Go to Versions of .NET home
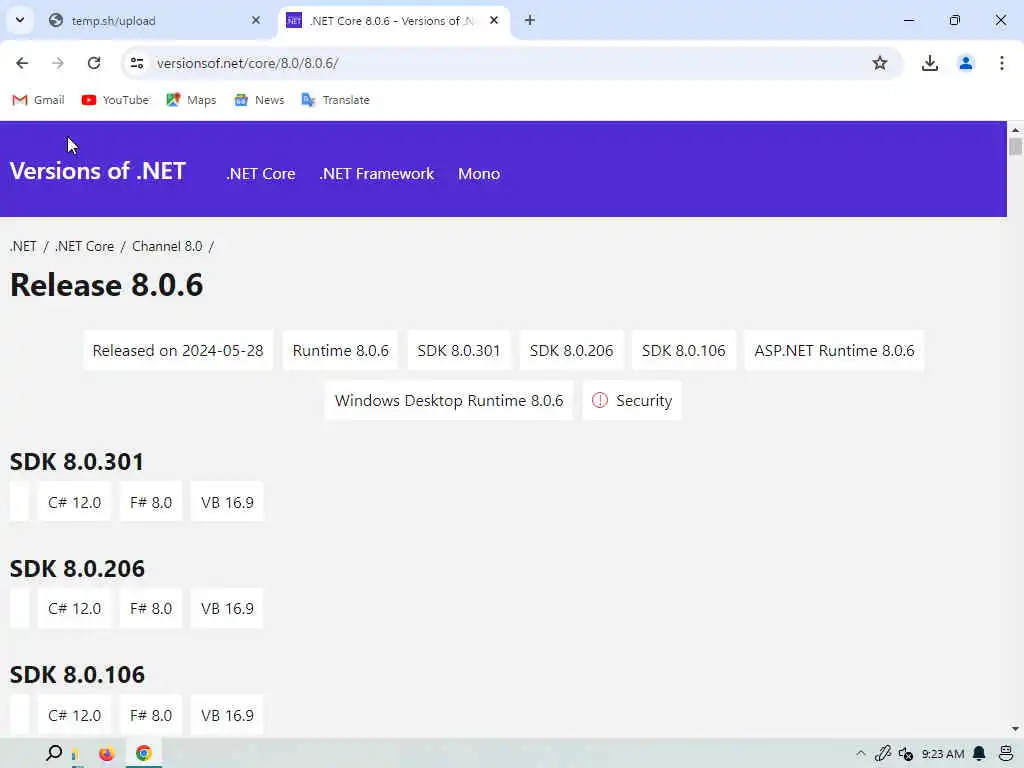This screenshot has width=1024, height=768. (97, 171)
